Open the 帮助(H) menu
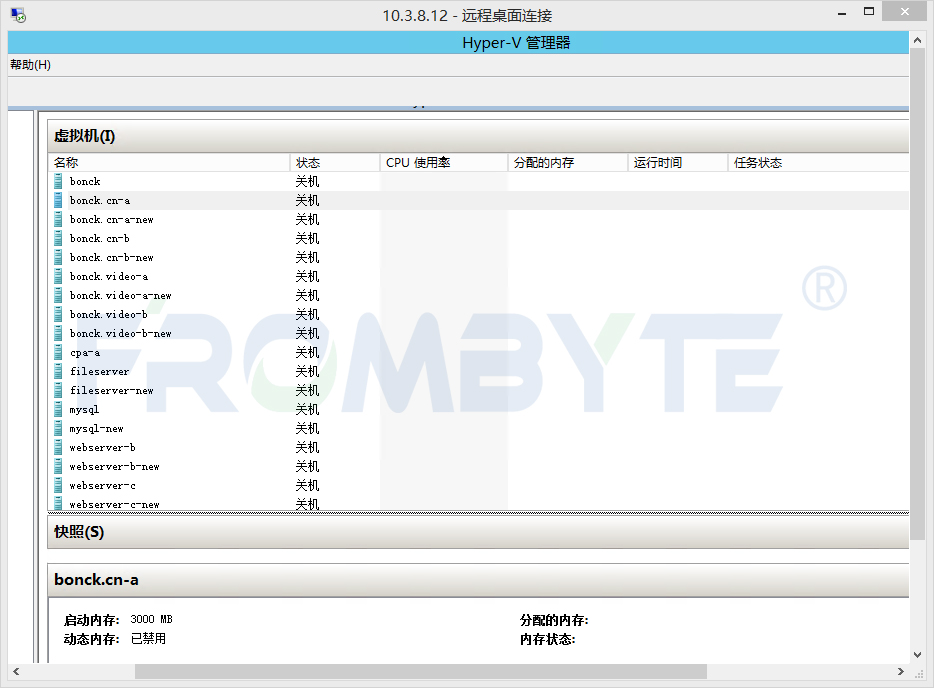 point(30,65)
